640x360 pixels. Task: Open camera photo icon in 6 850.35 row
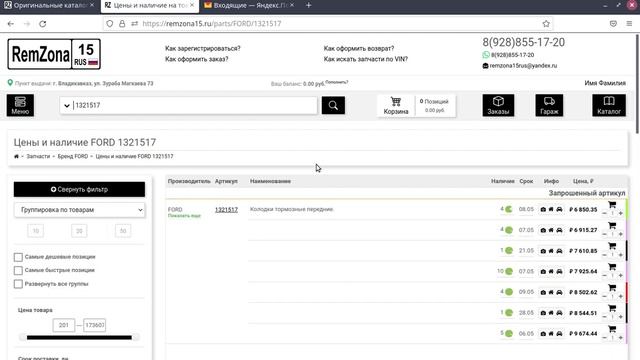pos(543,209)
